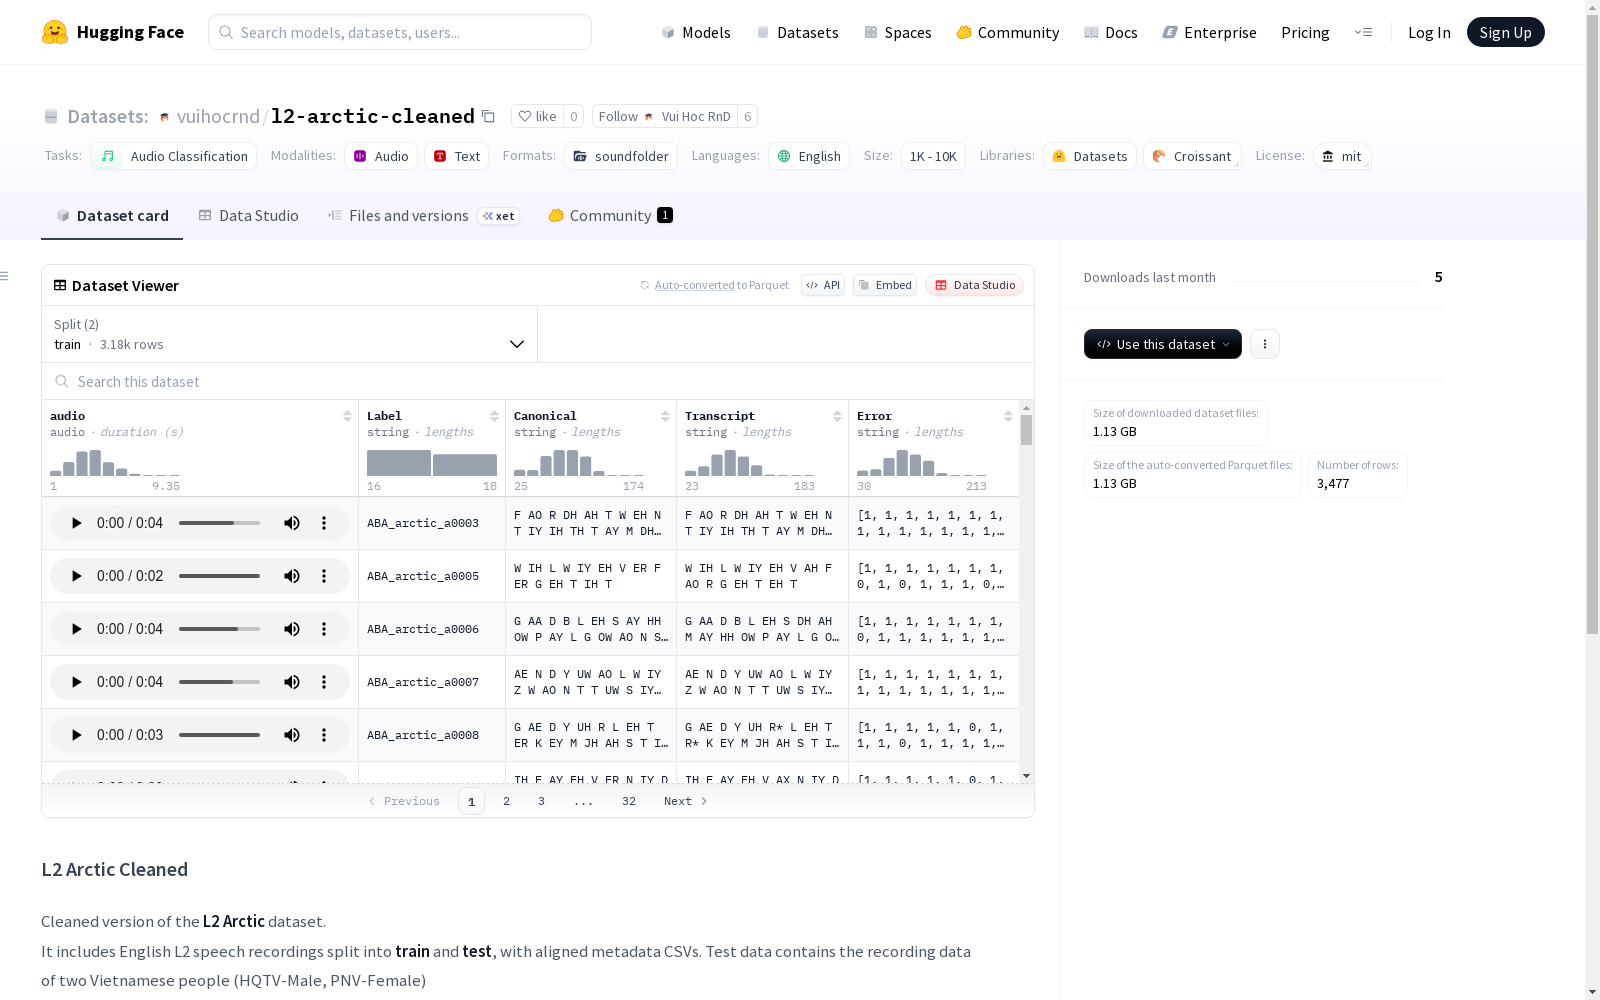This screenshot has width=1600, height=1000.
Task: Expand the Split train dropdown
Action: click(x=290, y=334)
